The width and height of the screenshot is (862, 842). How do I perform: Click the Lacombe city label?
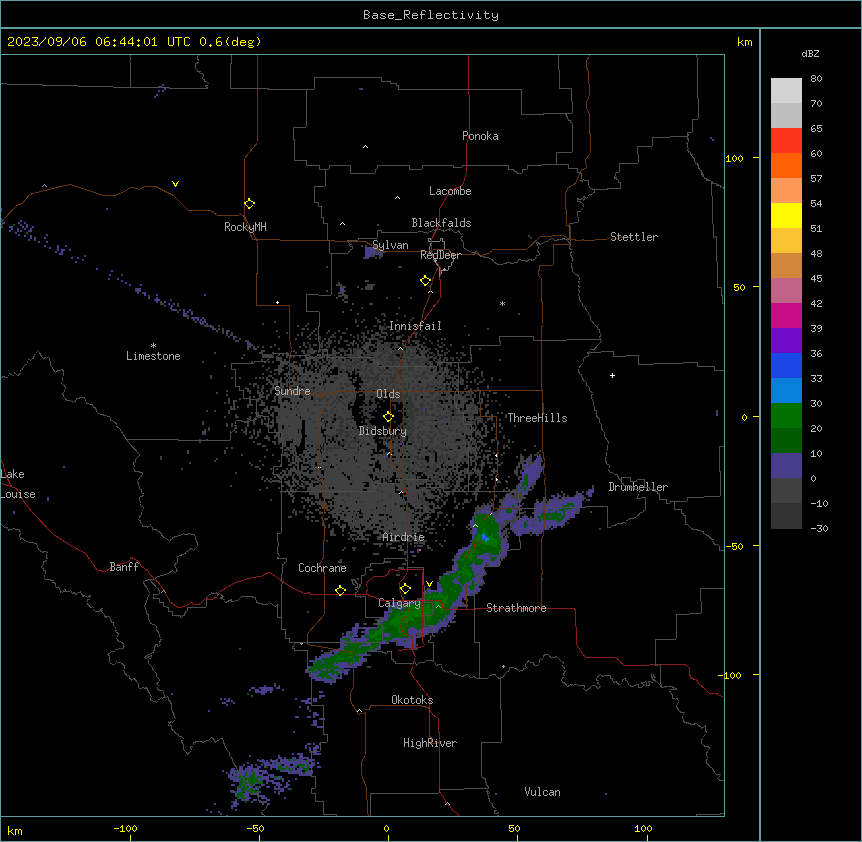tap(450, 191)
